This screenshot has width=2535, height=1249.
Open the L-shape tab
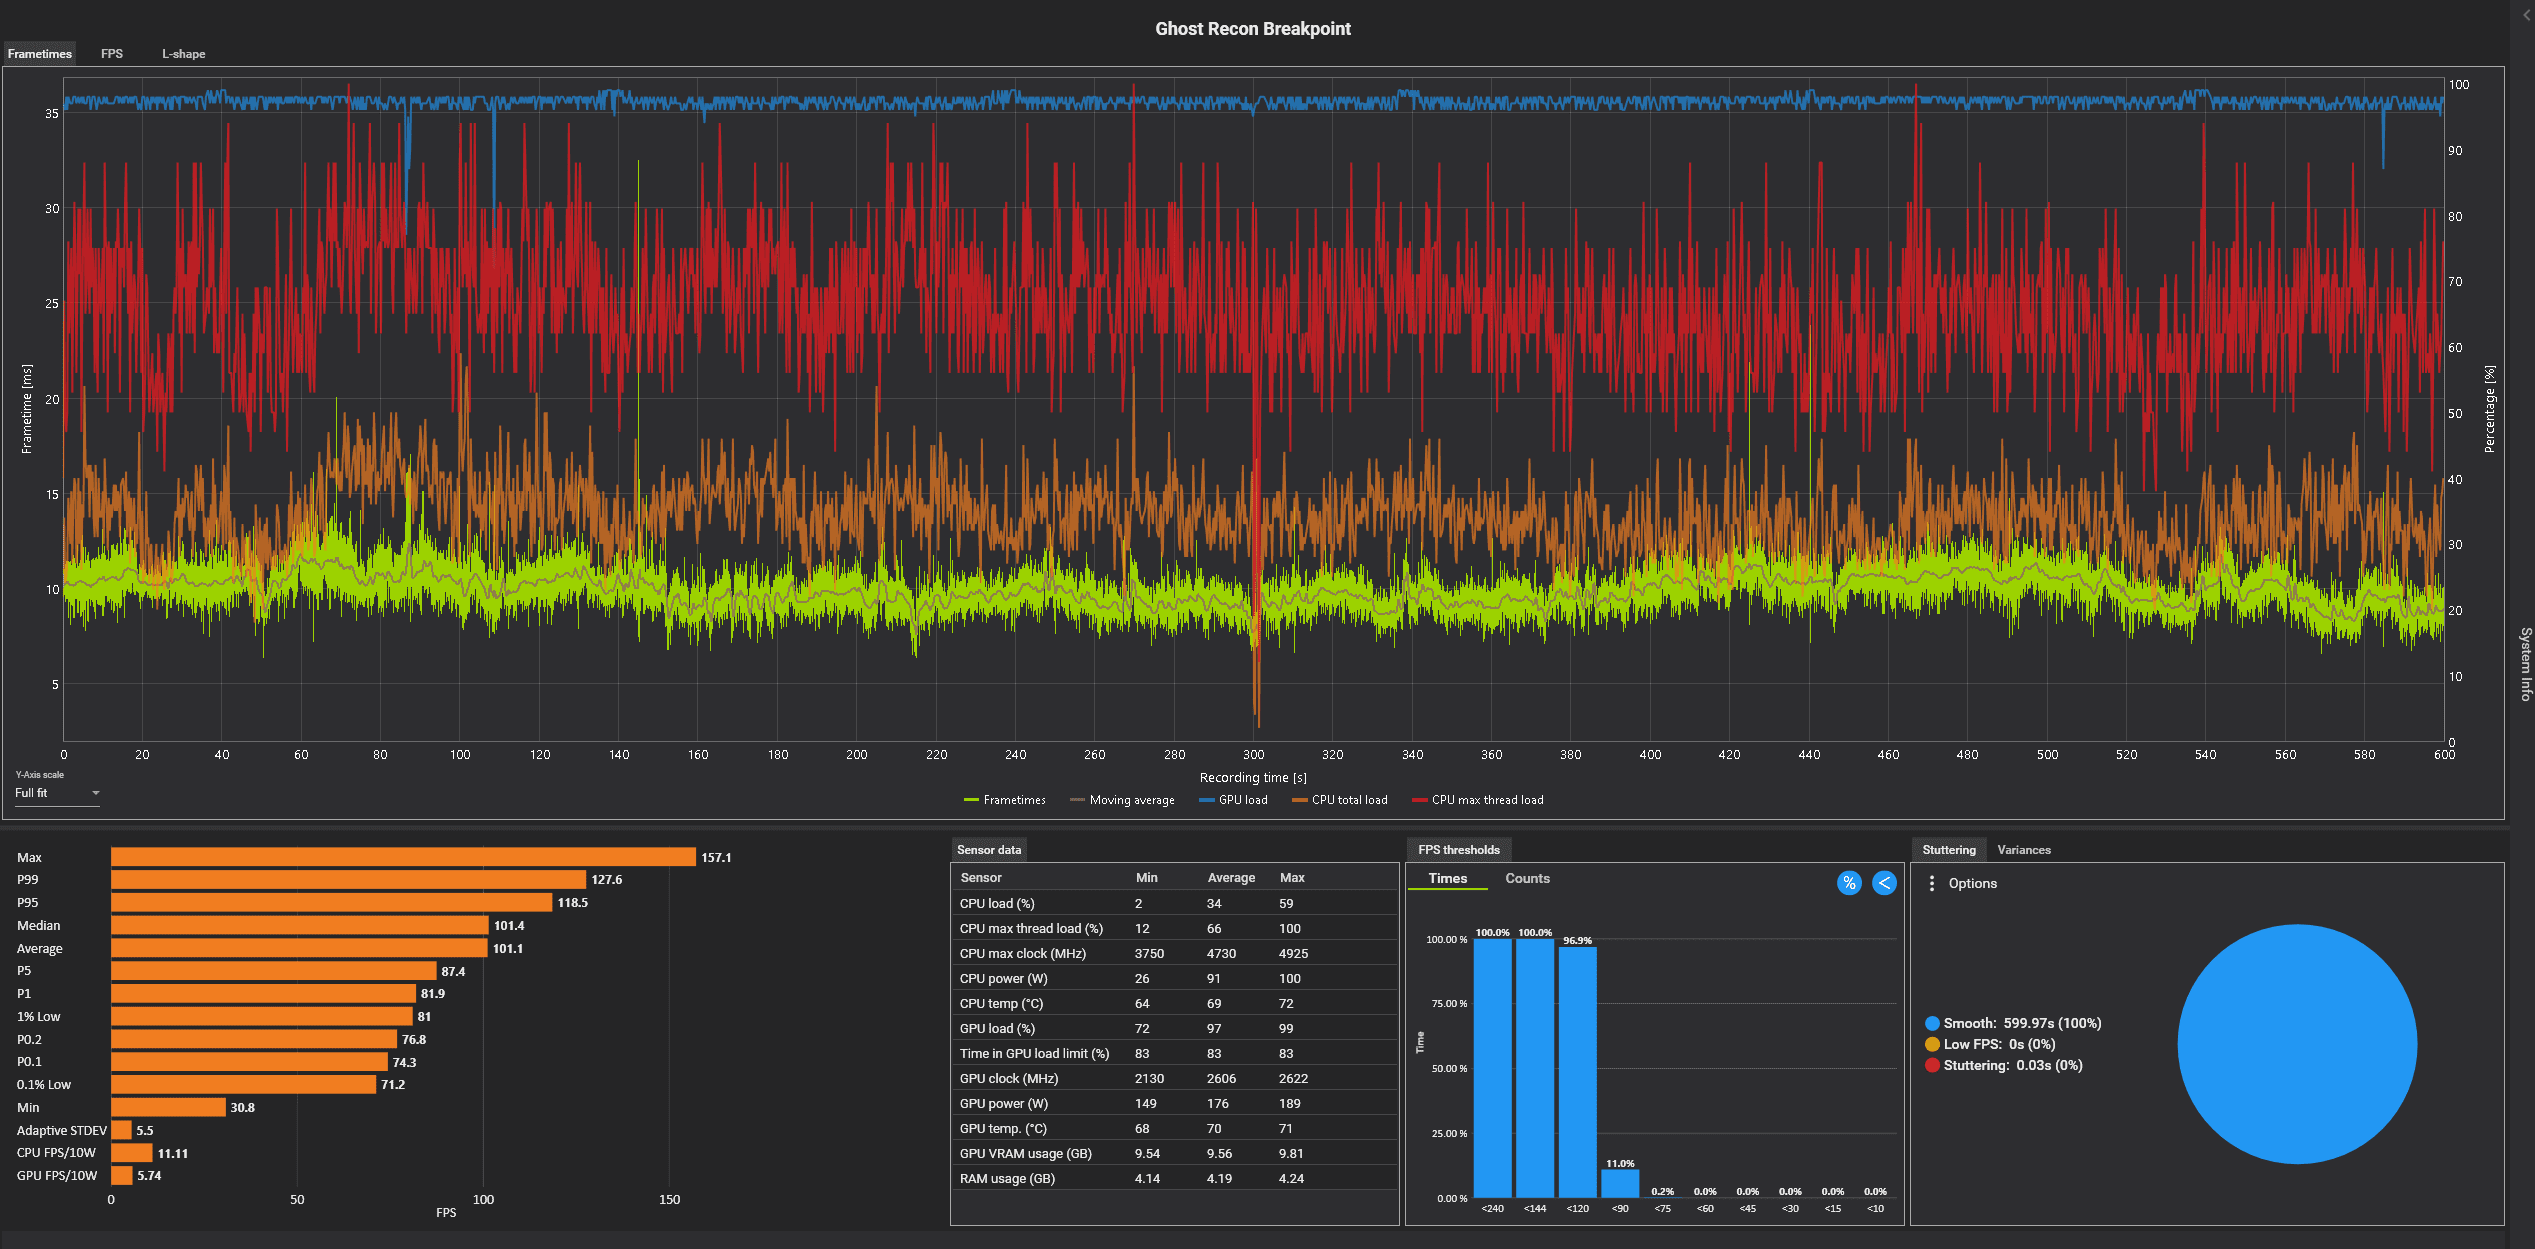184,54
